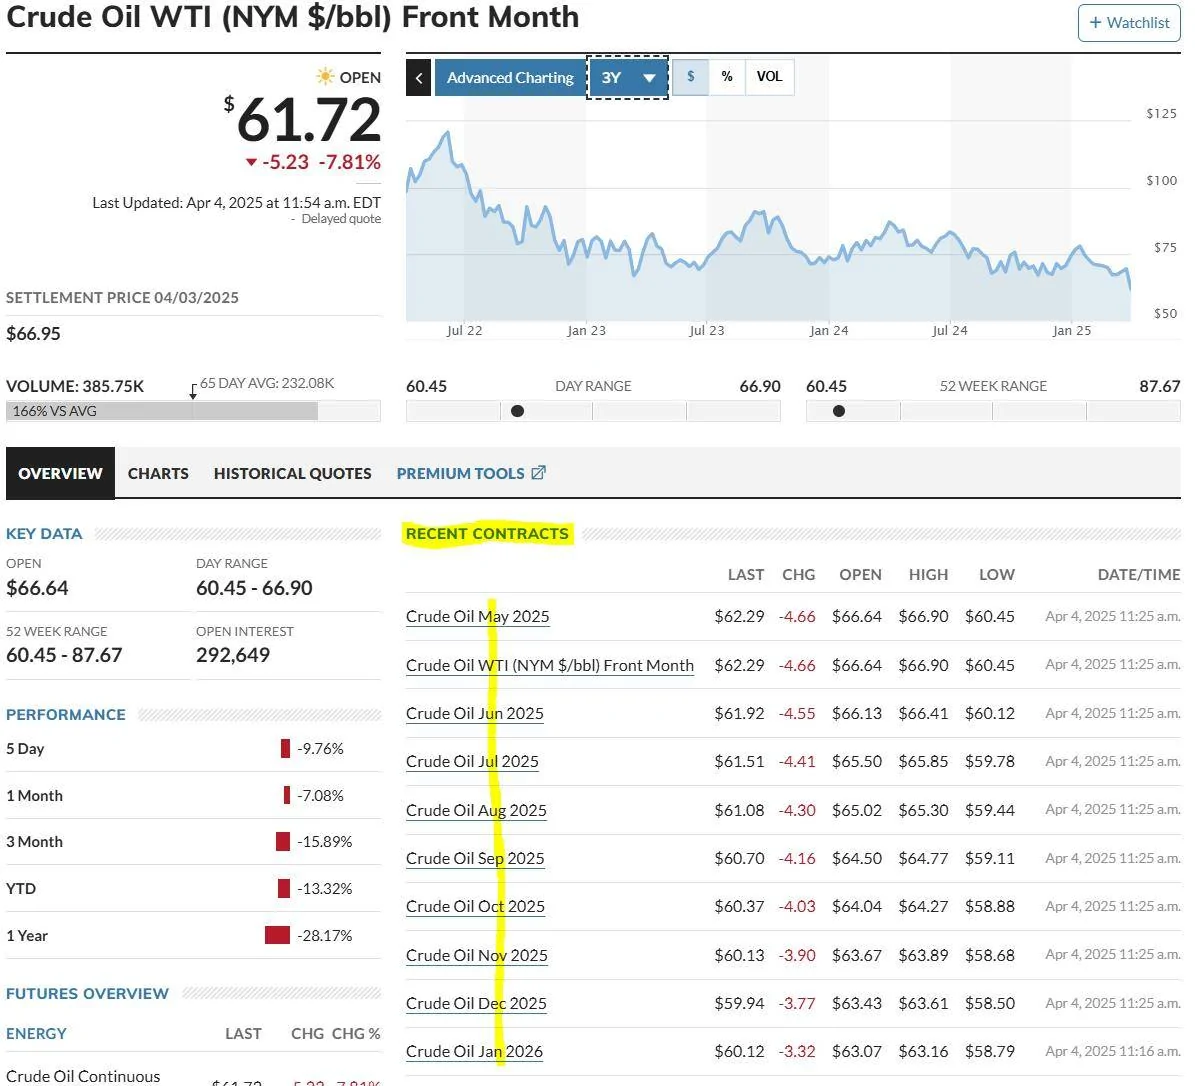
Task: Open Crude Oil WTI Front Month contract link
Action: (x=549, y=666)
